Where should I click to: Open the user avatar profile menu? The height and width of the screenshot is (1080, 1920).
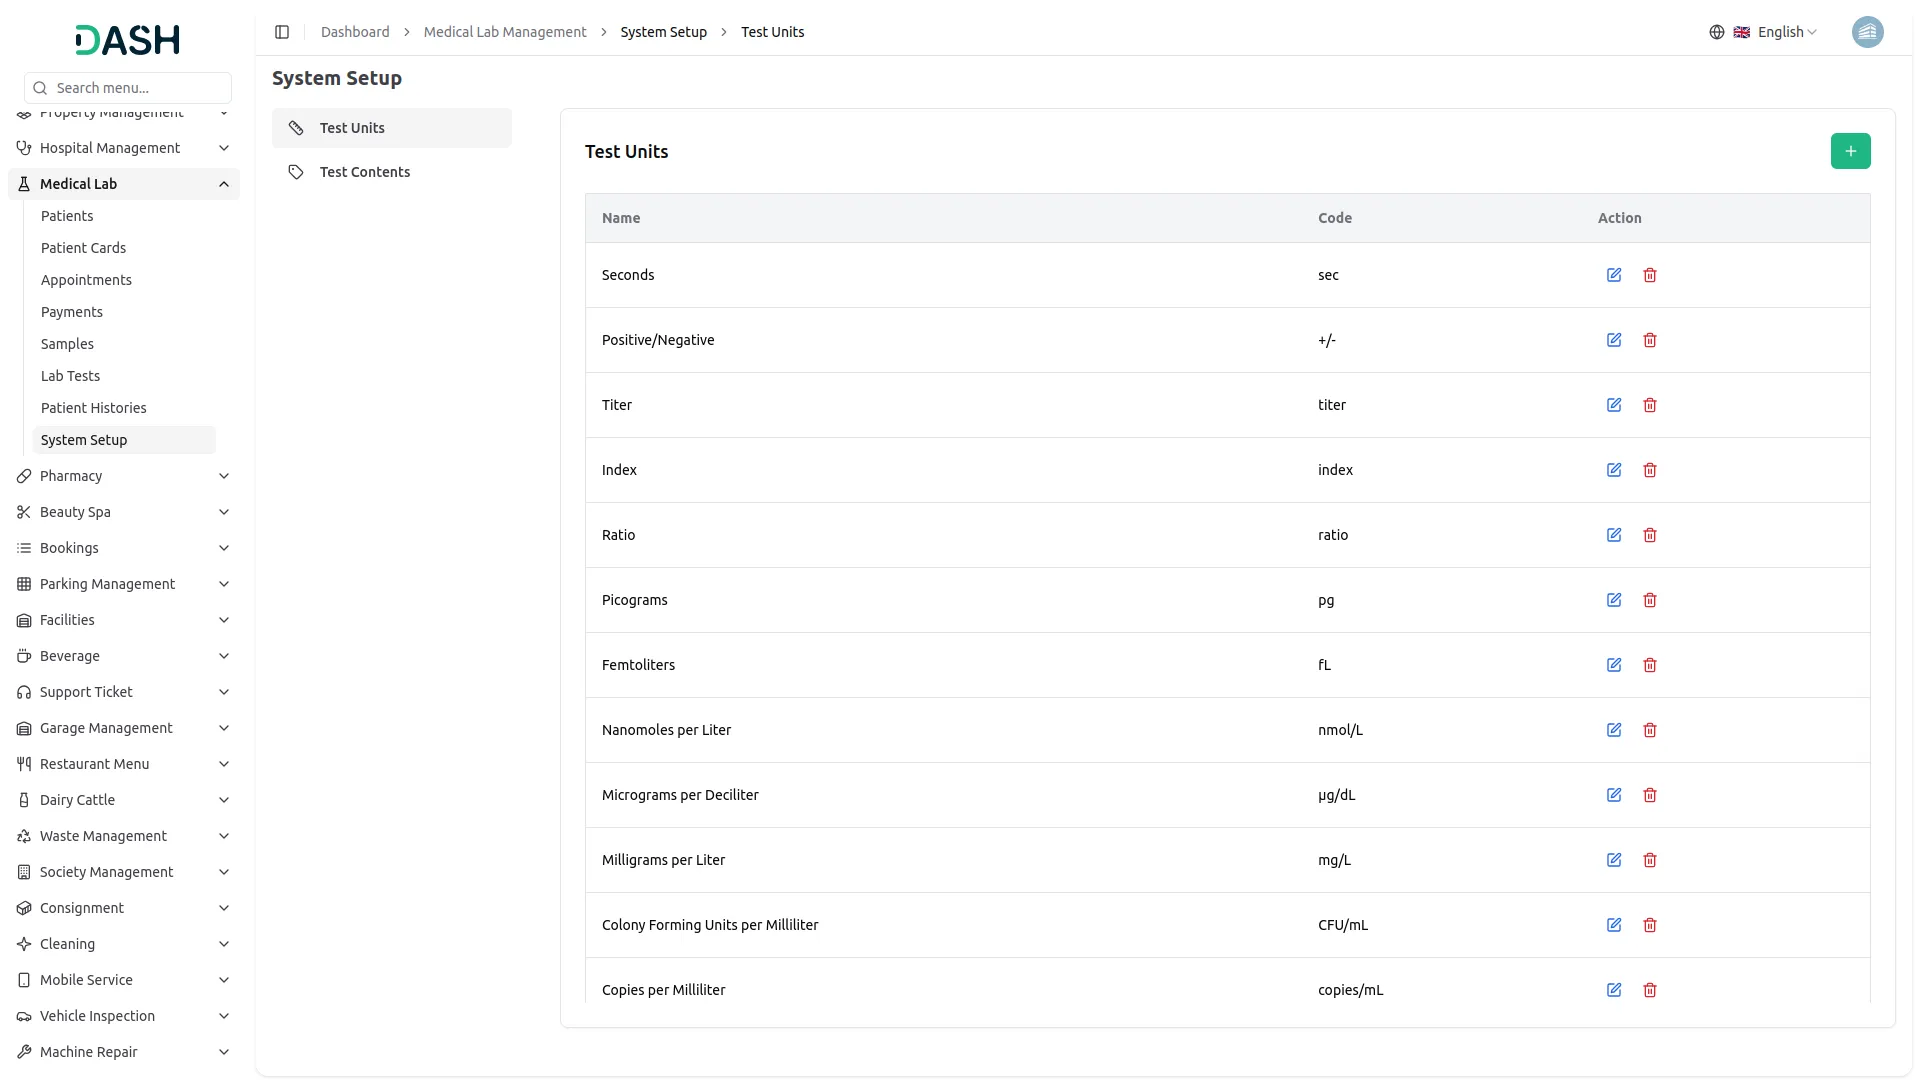pyautogui.click(x=1867, y=32)
